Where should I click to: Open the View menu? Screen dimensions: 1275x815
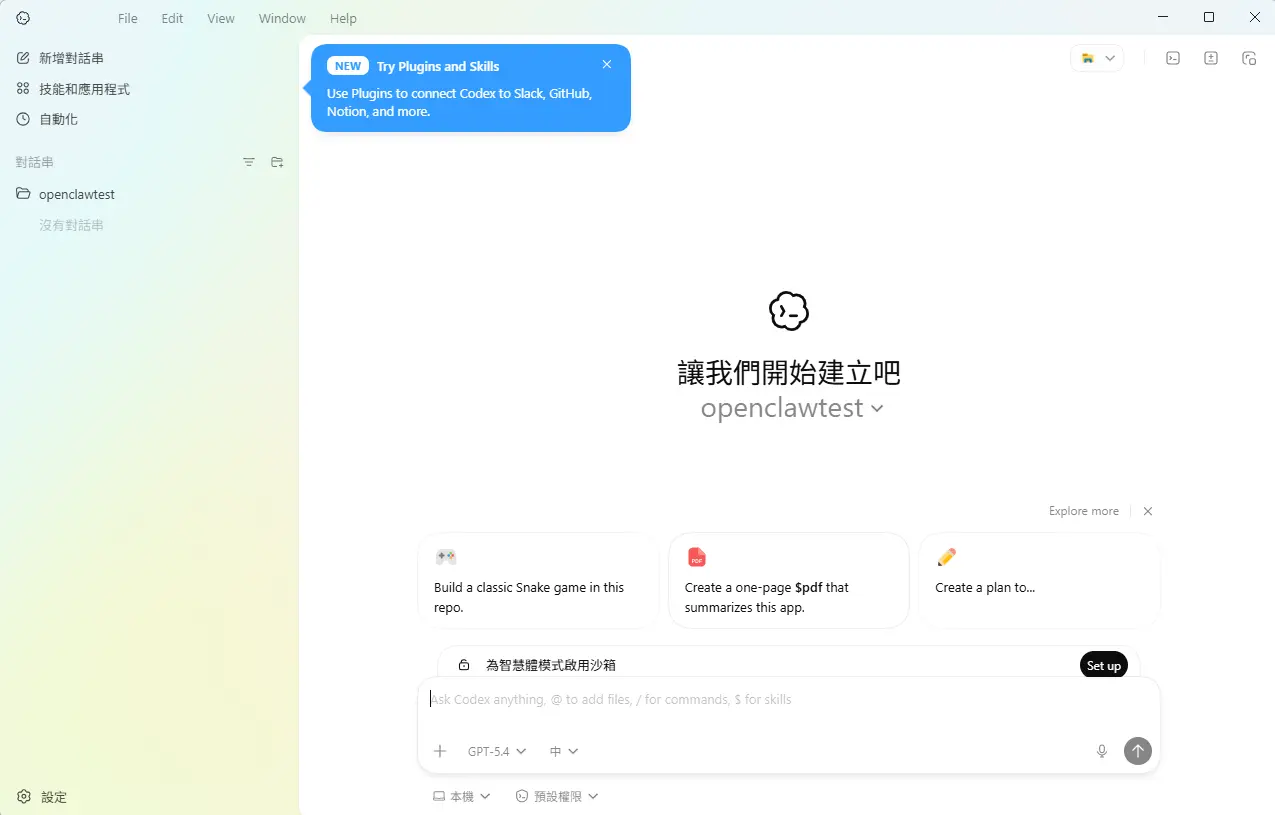pos(220,18)
